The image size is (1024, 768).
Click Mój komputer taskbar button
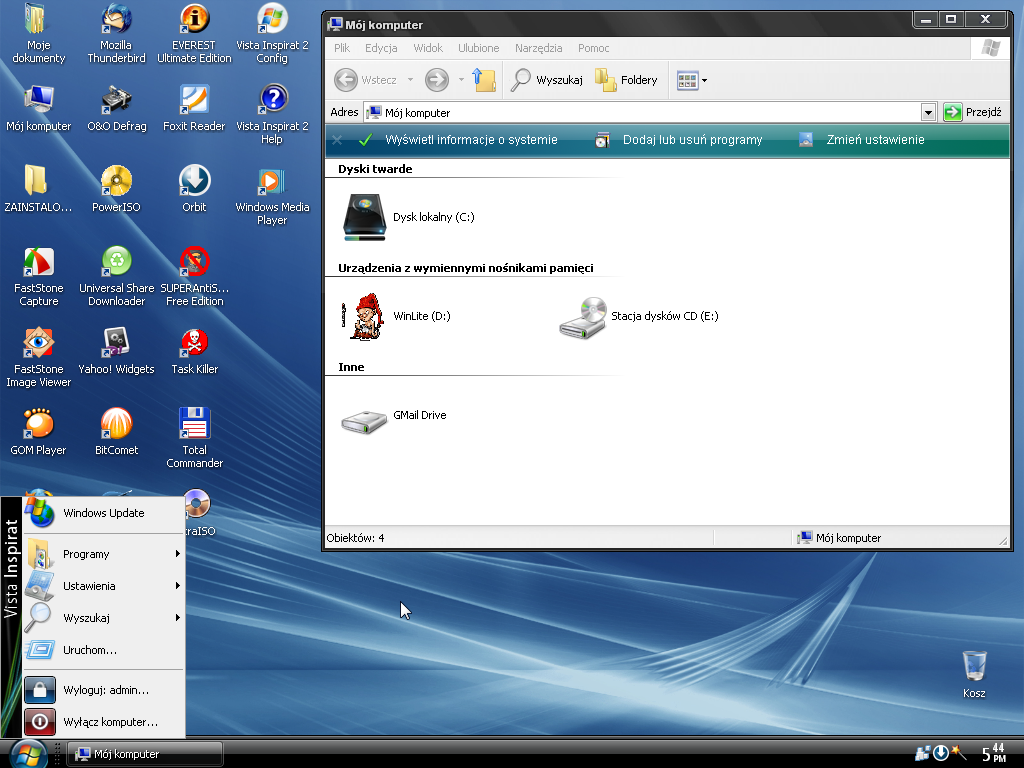[144, 754]
